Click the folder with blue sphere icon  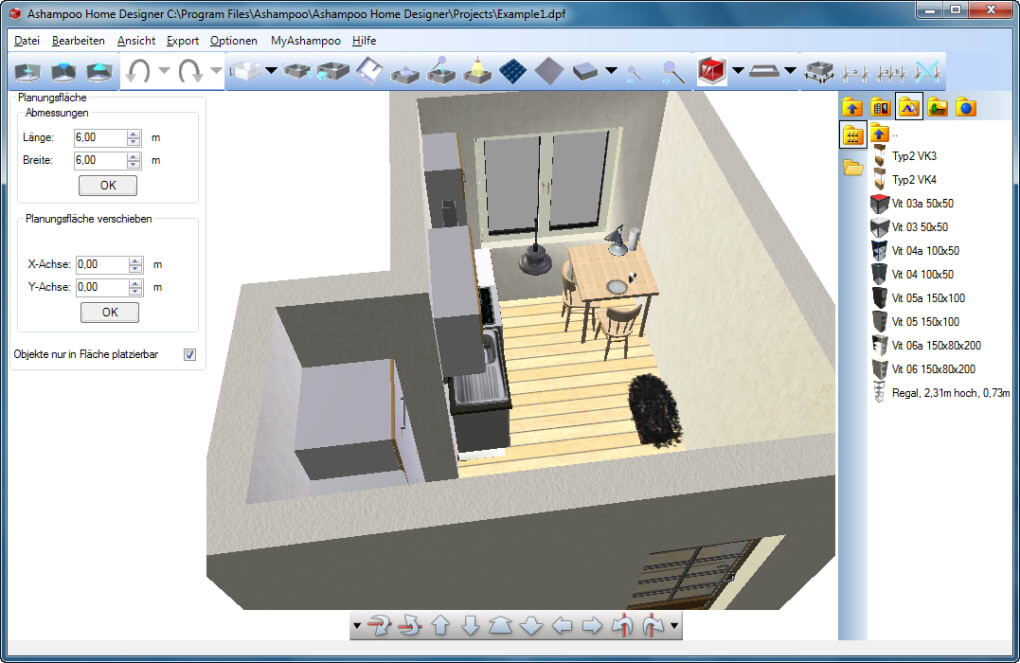[x=965, y=107]
